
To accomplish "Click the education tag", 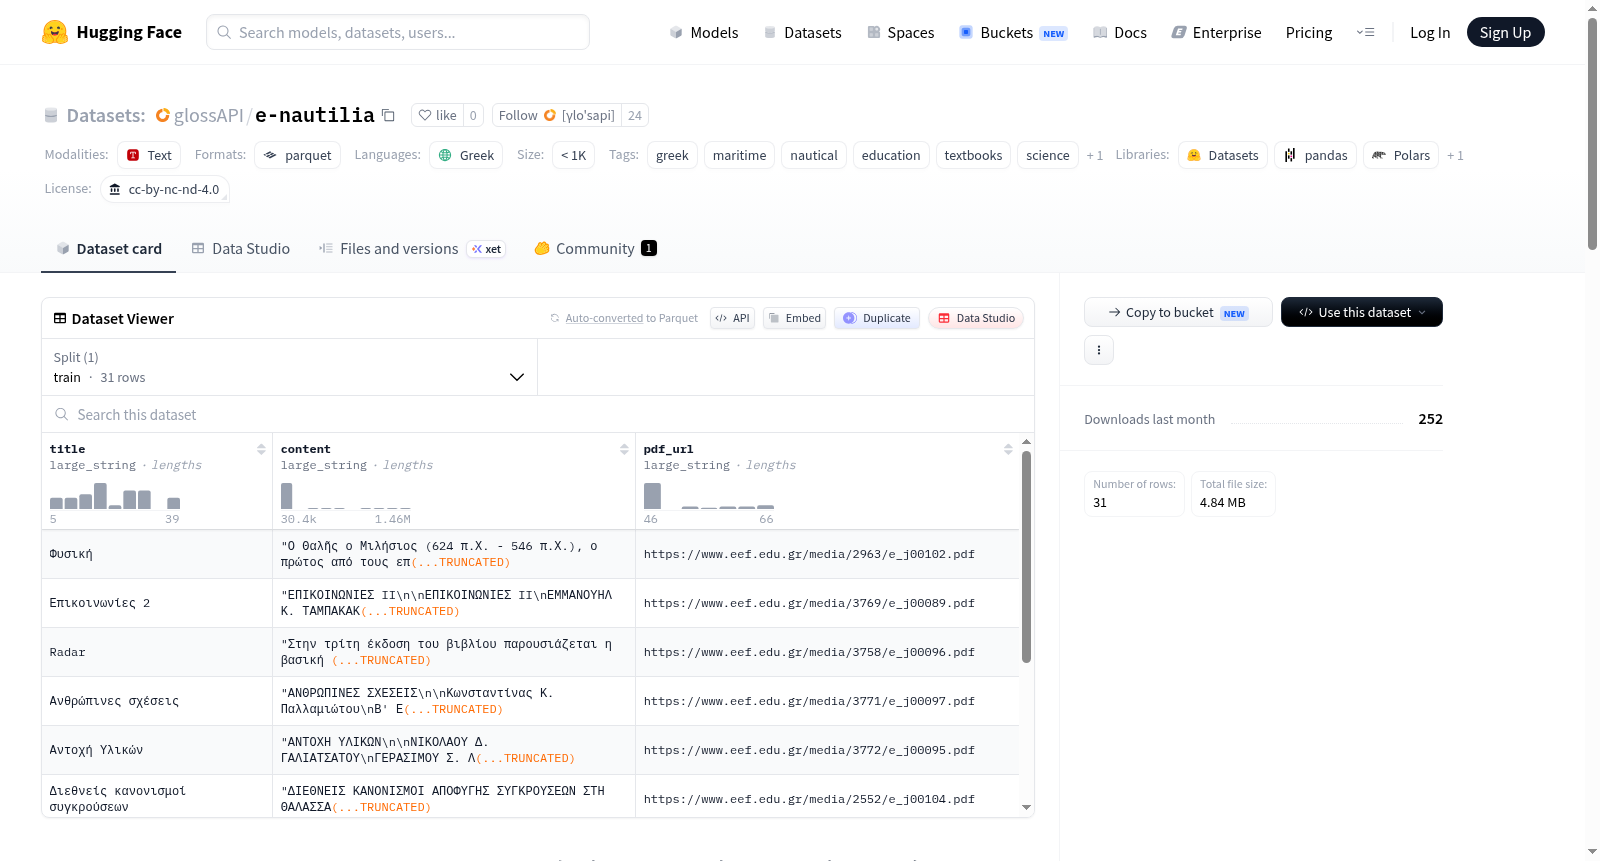I will [x=891, y=155].
